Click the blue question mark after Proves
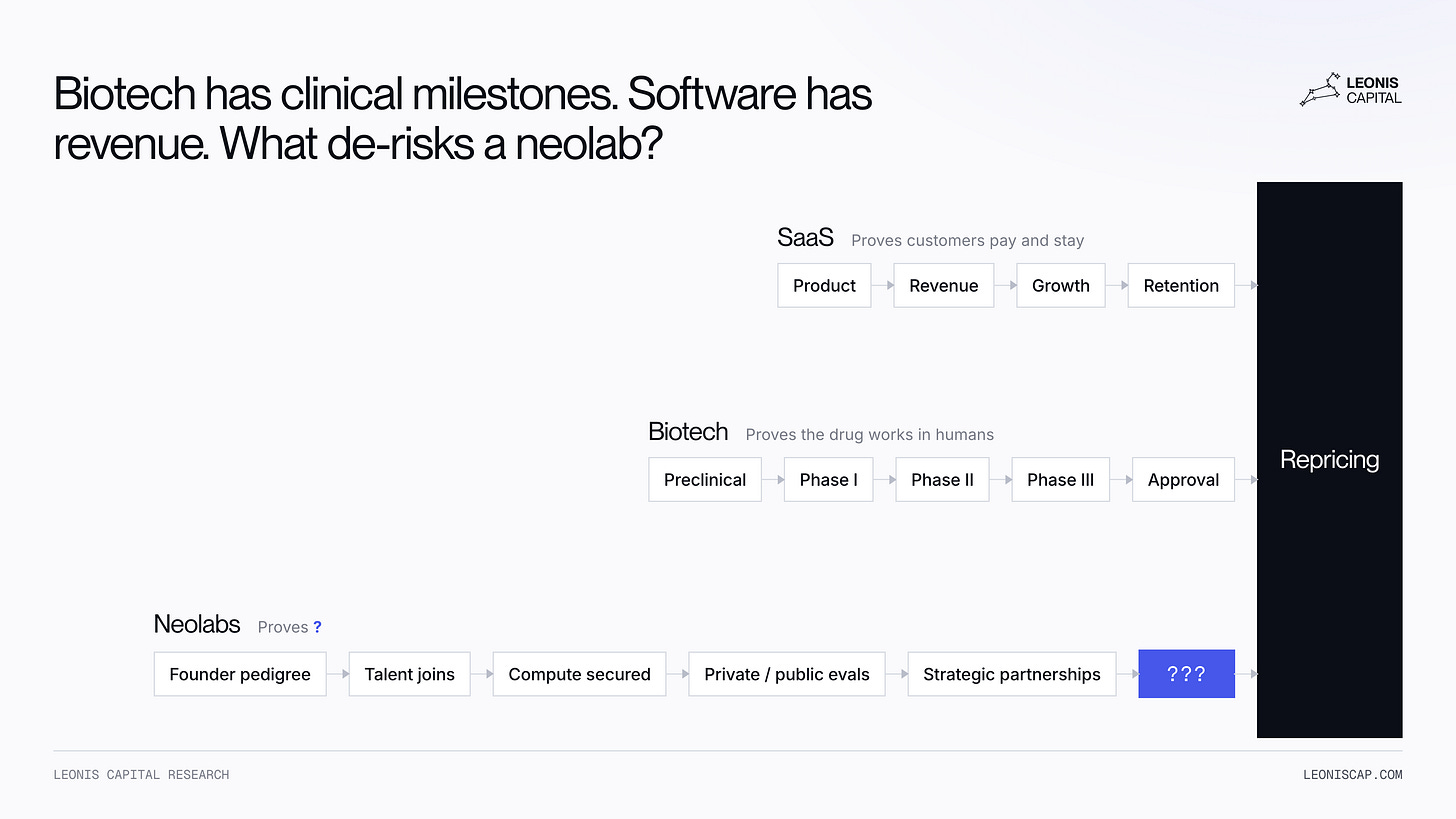This screenshot has height=819, width=1456. [x=317, y=627]
